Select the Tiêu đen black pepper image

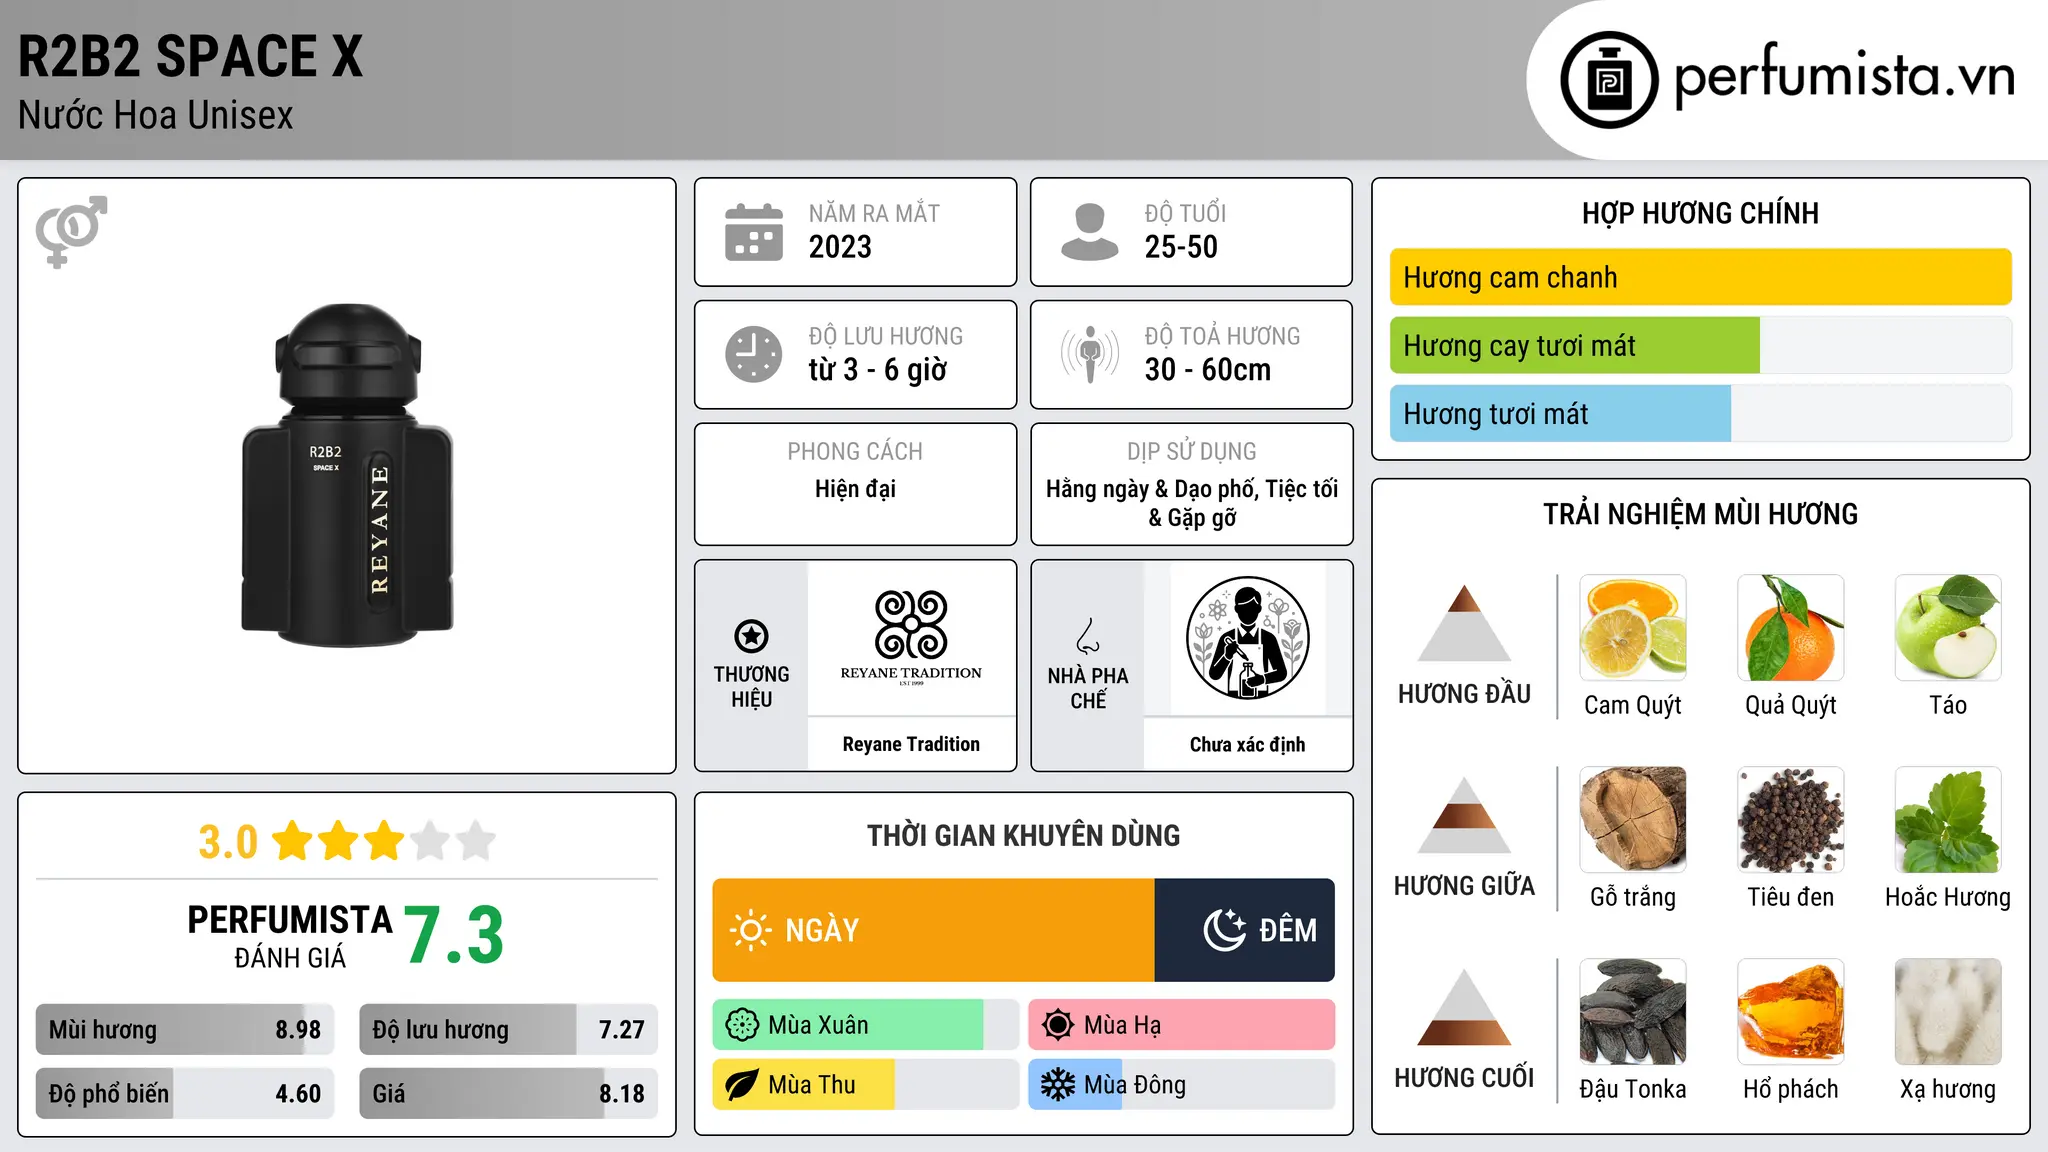click(x=1790, y=820)
